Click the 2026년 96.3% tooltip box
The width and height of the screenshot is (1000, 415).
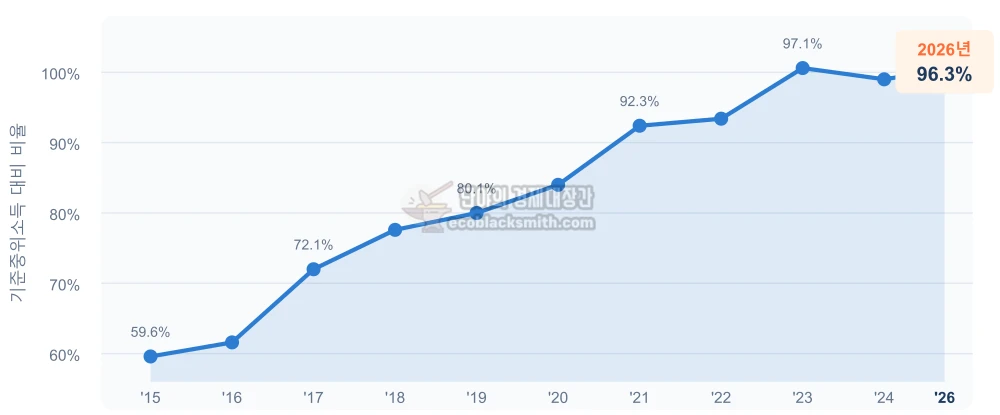[x=944, y=62]
